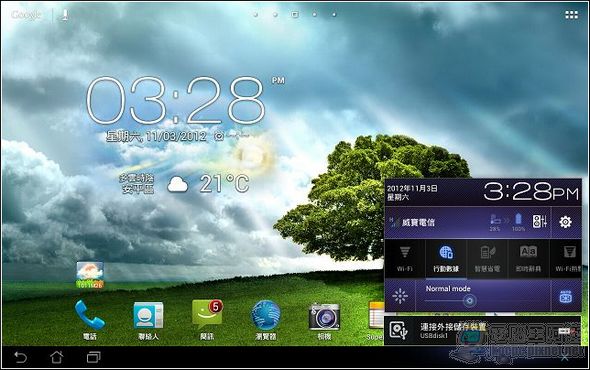Open the Google search box
Viewport: 590px width, 370px height.
coord(26,15)
